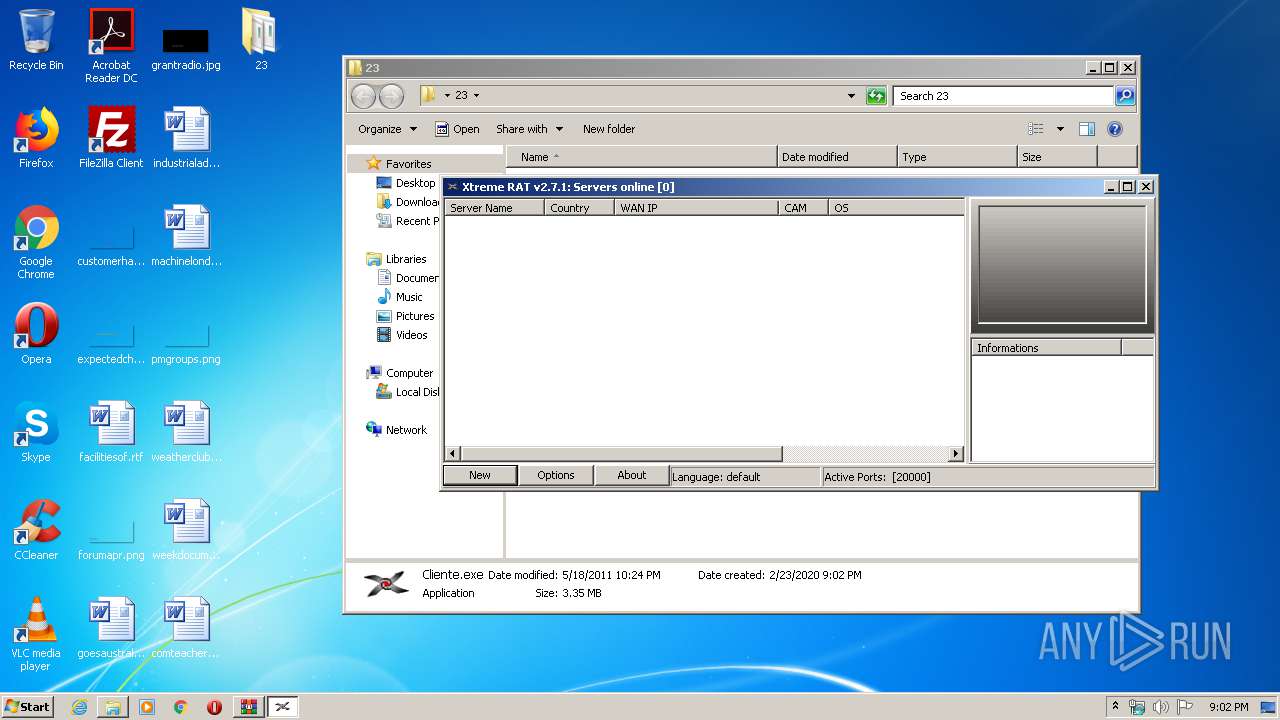The height and width of the screenshot is (720, 1280).
Task: Go back in the Explorer window
Action: click(x=363, y=96)
